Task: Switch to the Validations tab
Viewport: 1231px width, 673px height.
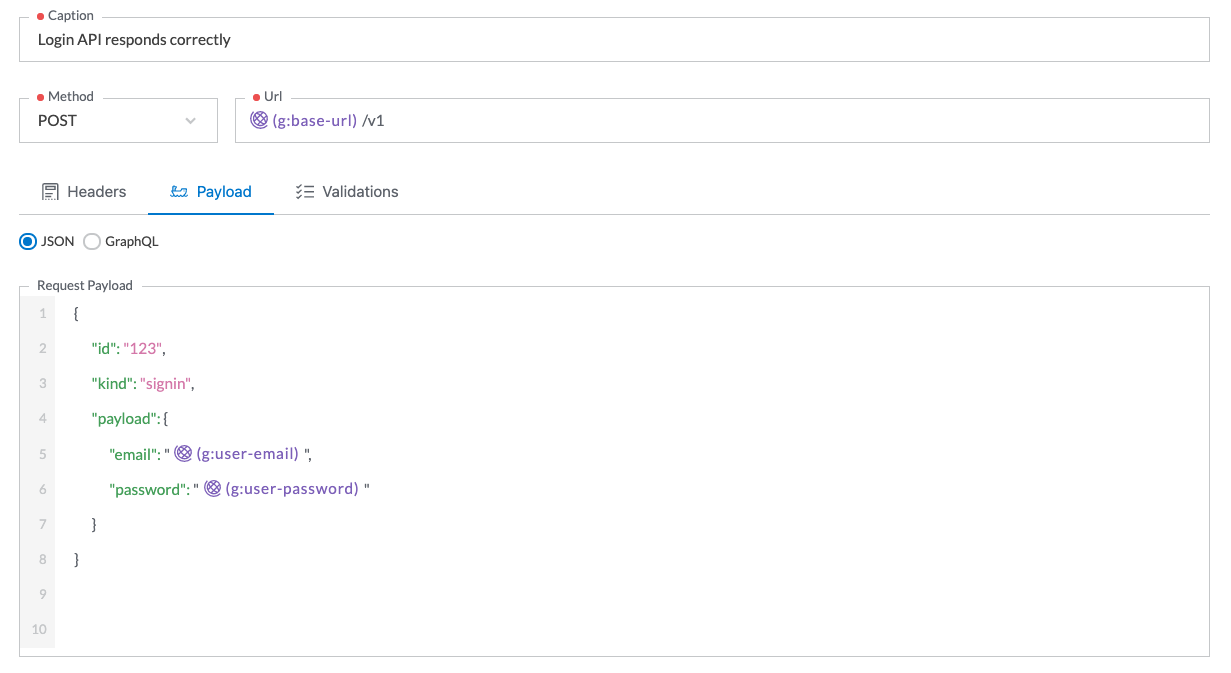Action: coord(347,192)
